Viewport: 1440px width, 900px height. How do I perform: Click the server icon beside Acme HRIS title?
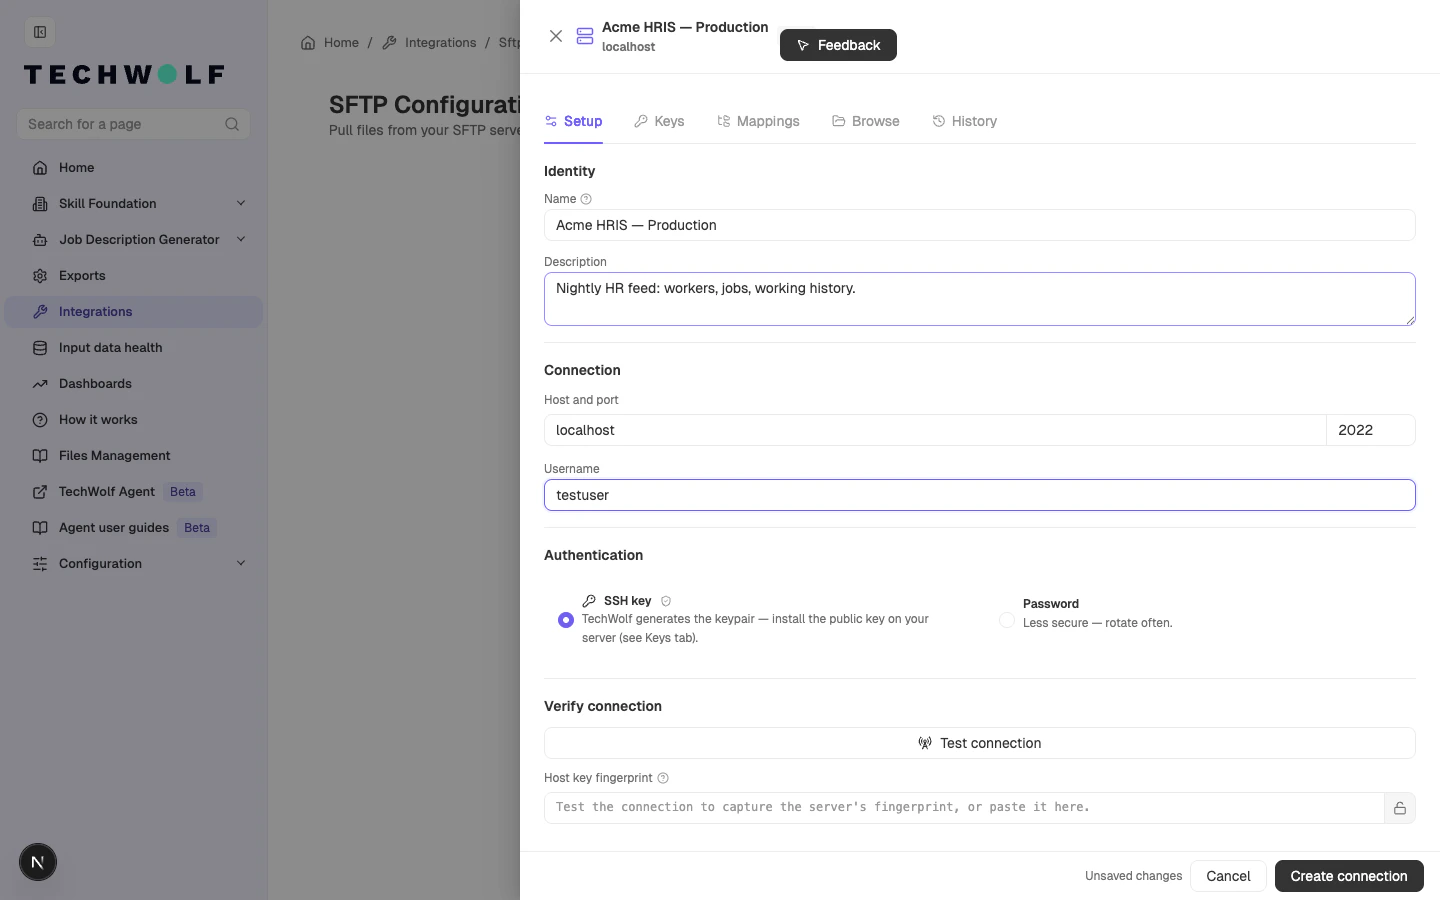click(x=585, y=37)
